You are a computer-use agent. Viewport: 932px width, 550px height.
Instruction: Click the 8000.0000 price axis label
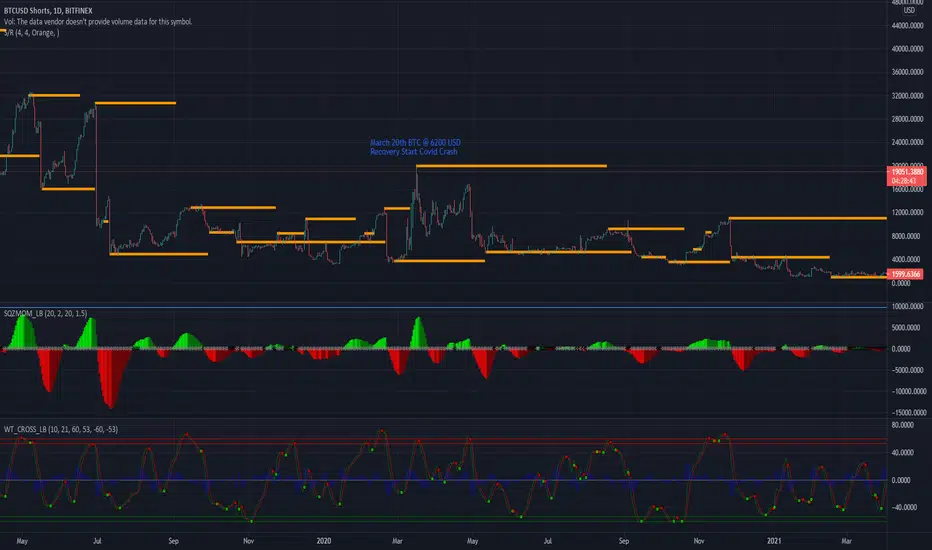[908, 236]
